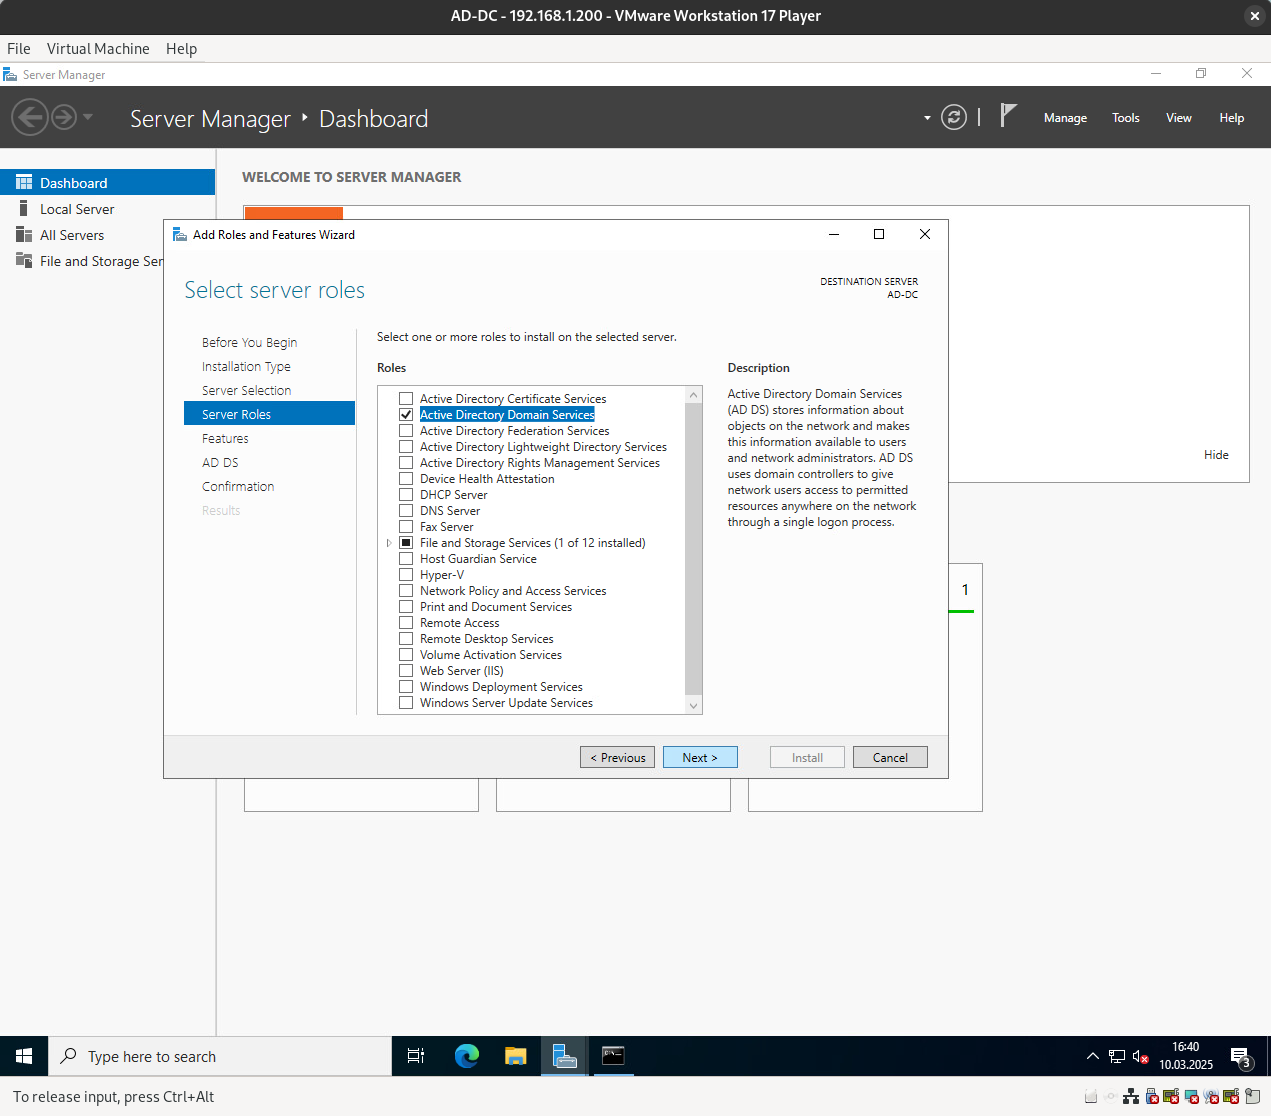Open the Manage menu

pos(1064,118)
